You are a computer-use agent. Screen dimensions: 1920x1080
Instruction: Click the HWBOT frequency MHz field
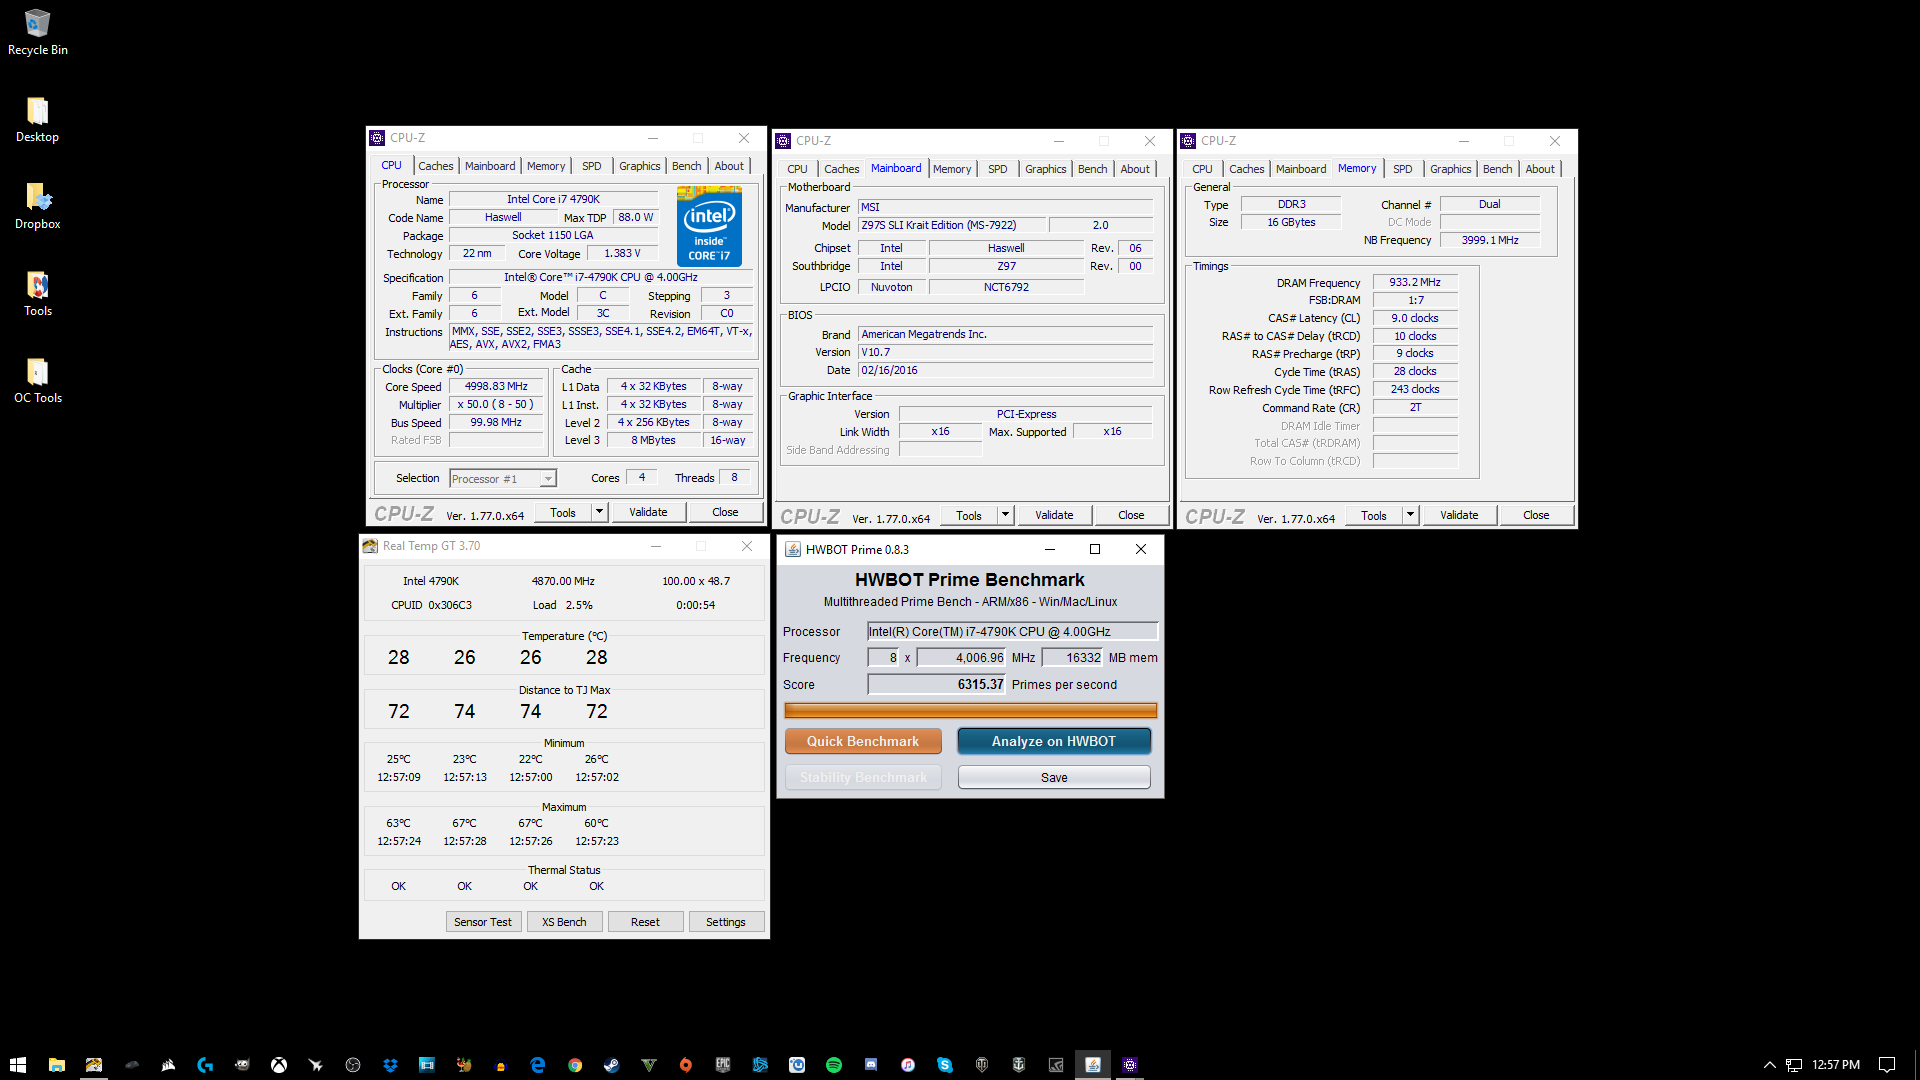click(x=962, y=657)
